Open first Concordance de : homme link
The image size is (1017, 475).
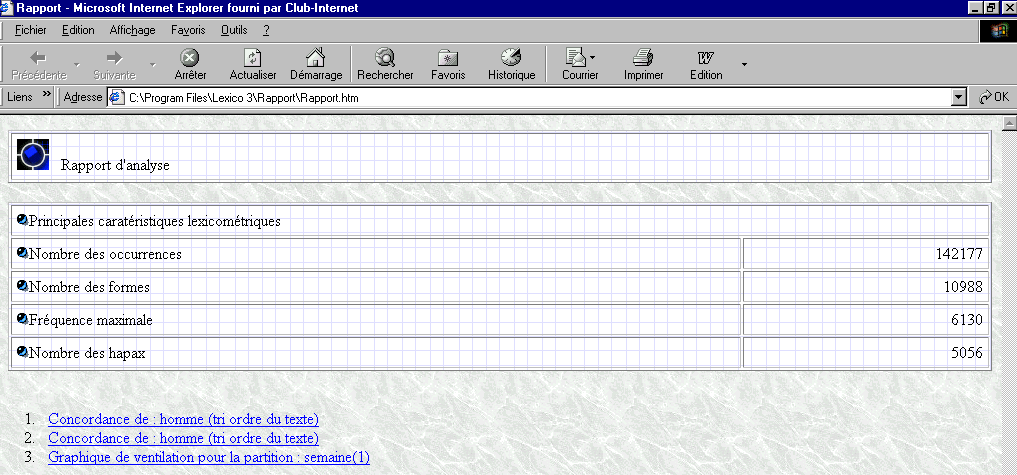tap(183, 419)
